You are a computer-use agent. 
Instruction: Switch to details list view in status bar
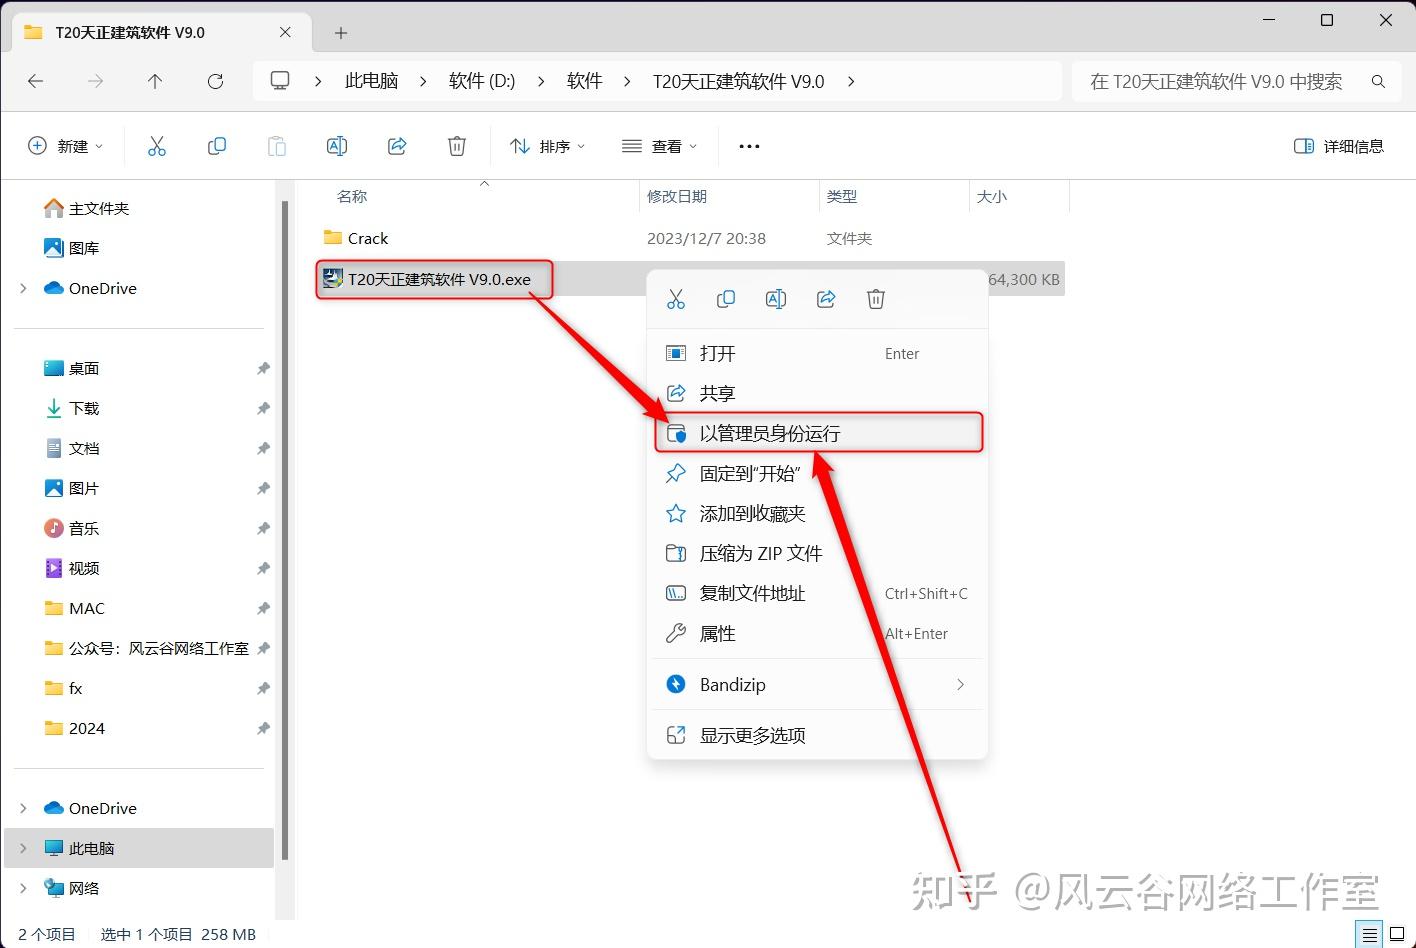1368,934
